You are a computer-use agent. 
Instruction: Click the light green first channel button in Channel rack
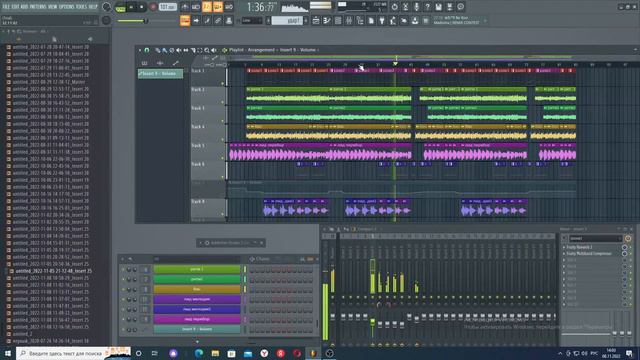click(197, 269)
